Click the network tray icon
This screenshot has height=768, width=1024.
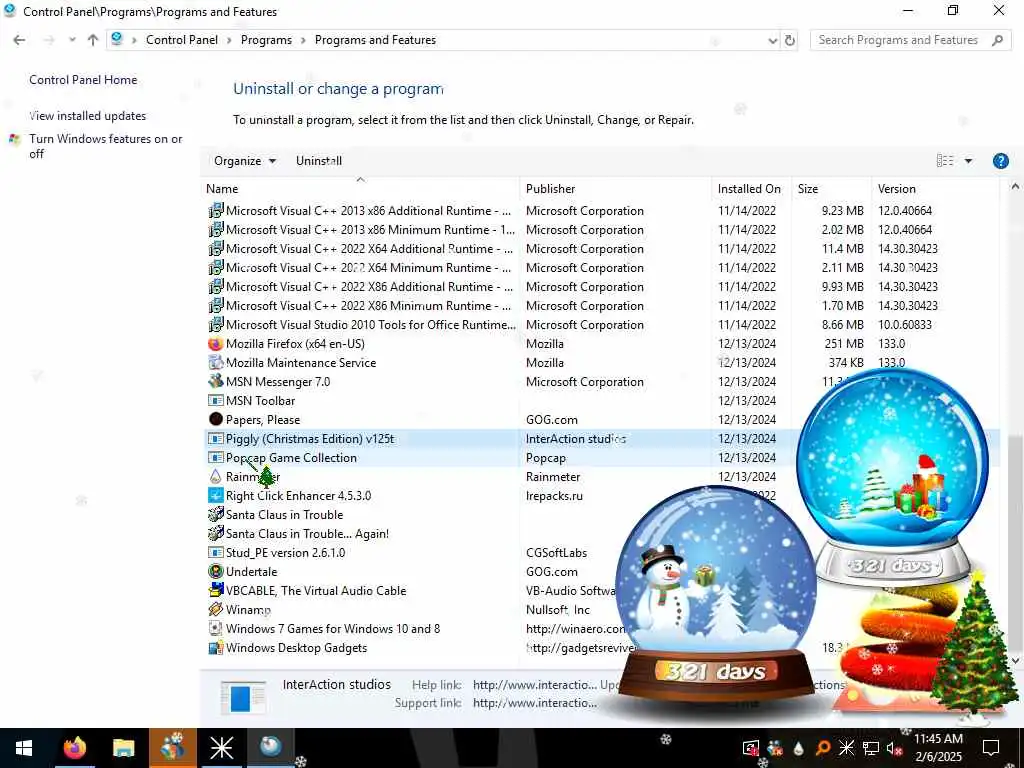tap(870, 748)
